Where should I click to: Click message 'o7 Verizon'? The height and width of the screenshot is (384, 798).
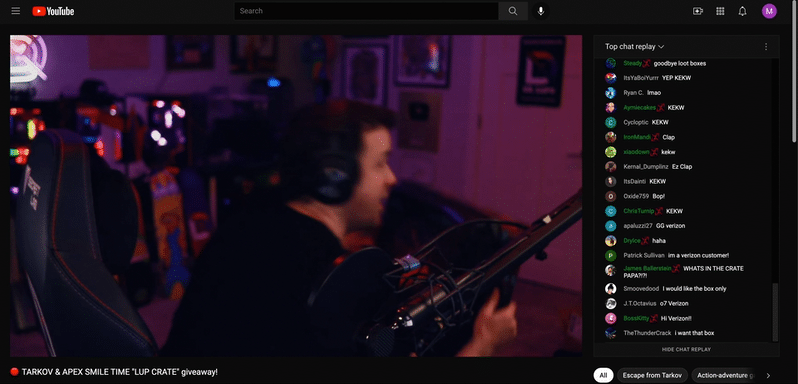pyautogui.click(x=674, y=303)
